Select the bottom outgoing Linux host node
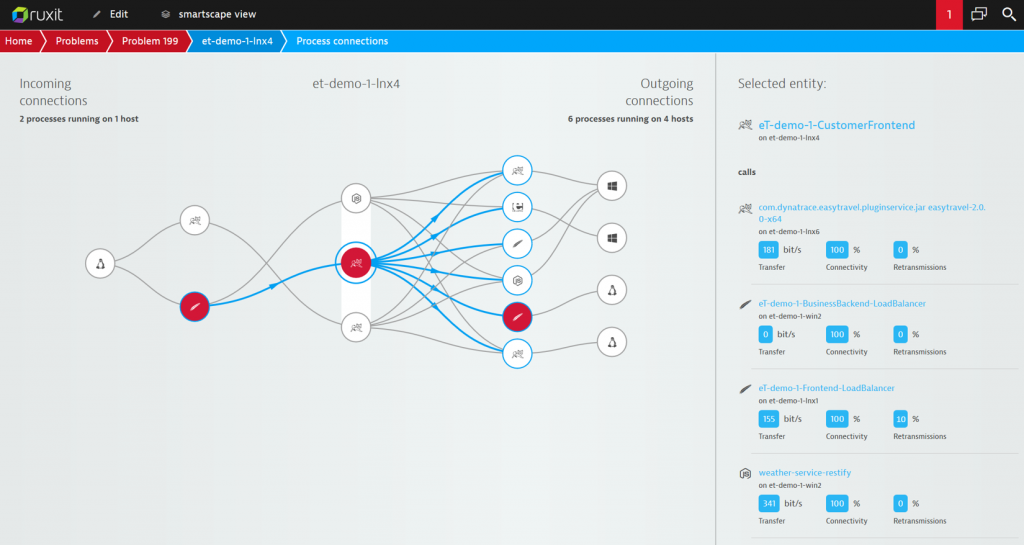This screenshot has height=545, width=1024. click(x=612, y=342)
